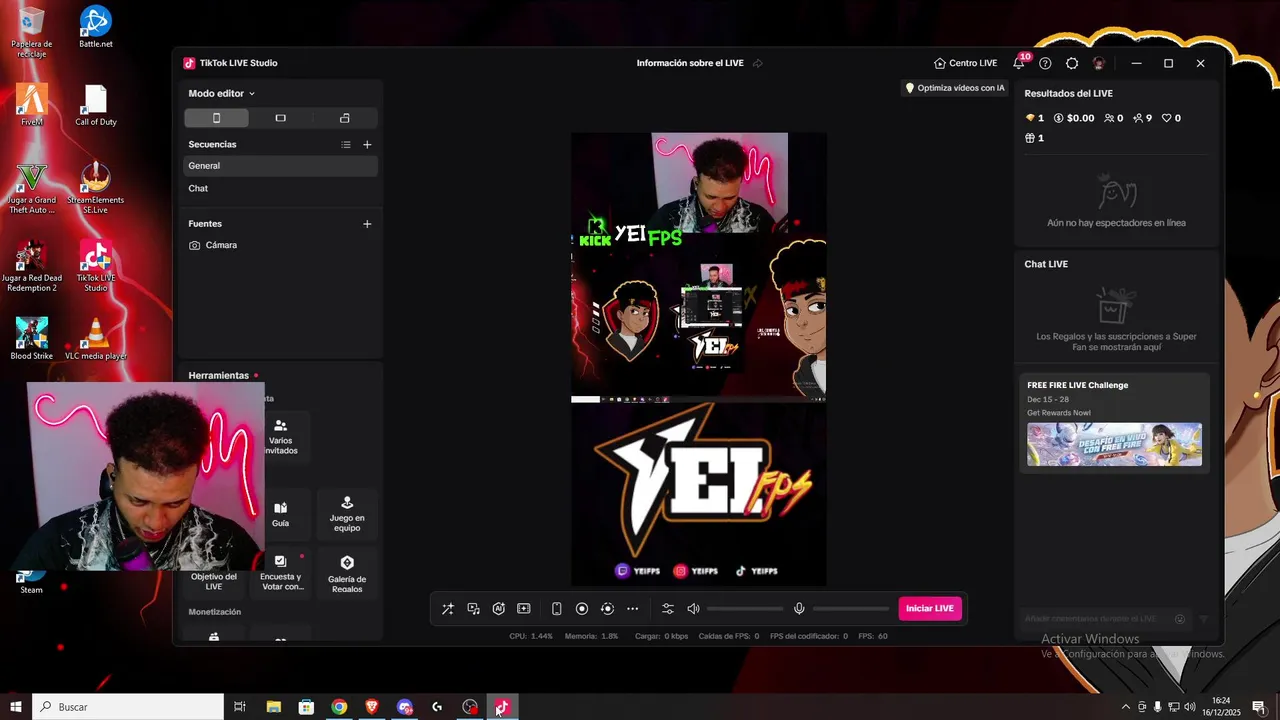The width and height of the screenshot is (1280, 720).
Task: Adjust the speaker volume slider
Action: tap(745, 609)
